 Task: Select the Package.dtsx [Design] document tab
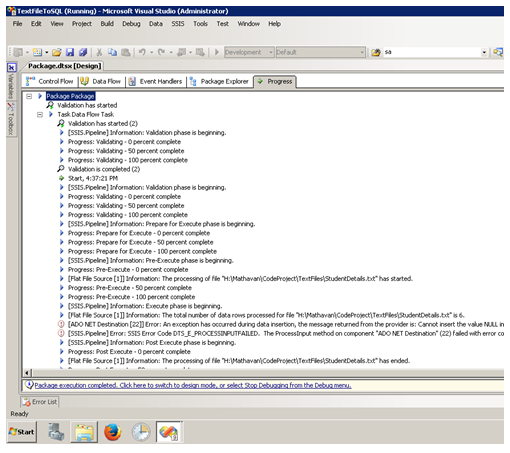(64, 66)
